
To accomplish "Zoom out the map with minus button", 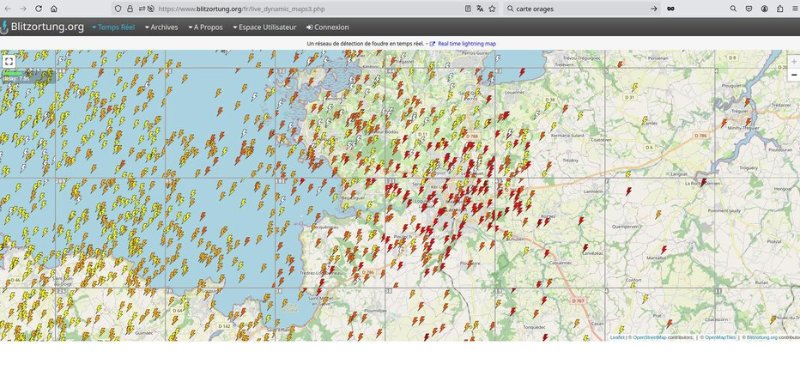I will point(794,75).
